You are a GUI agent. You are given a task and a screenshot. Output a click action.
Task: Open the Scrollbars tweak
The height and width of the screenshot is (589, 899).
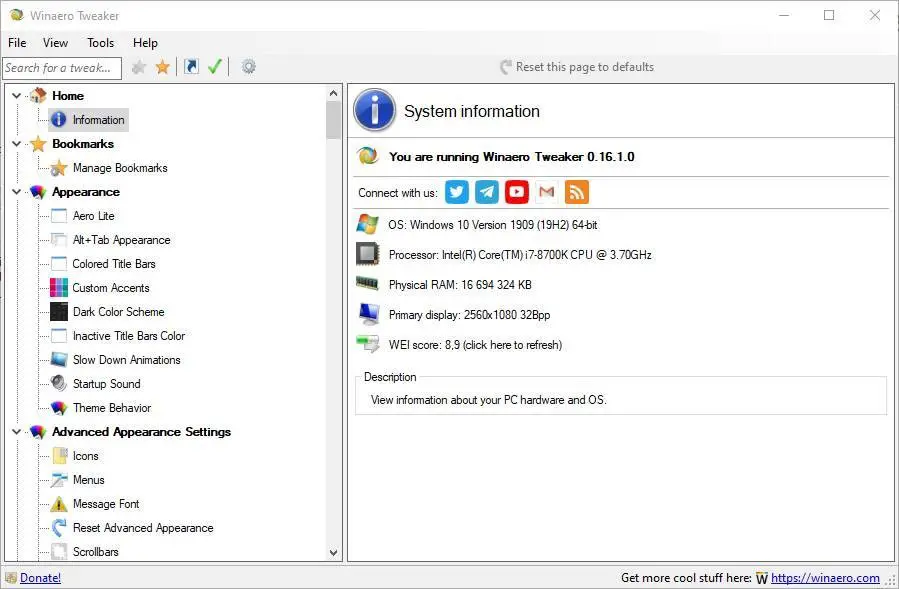[95, 552]
